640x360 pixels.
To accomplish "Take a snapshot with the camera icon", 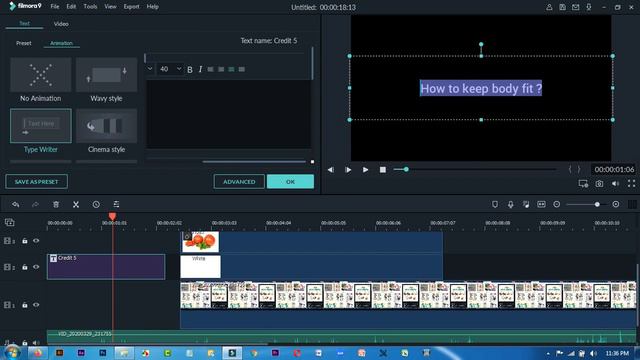I will (x=599, y=184).
